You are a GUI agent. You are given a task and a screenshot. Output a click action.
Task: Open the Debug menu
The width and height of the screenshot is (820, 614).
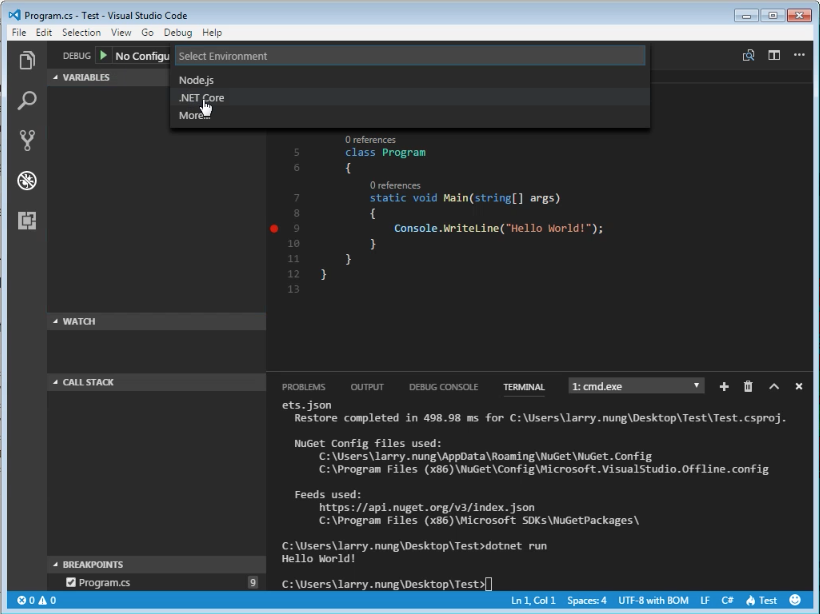(178, 32)
